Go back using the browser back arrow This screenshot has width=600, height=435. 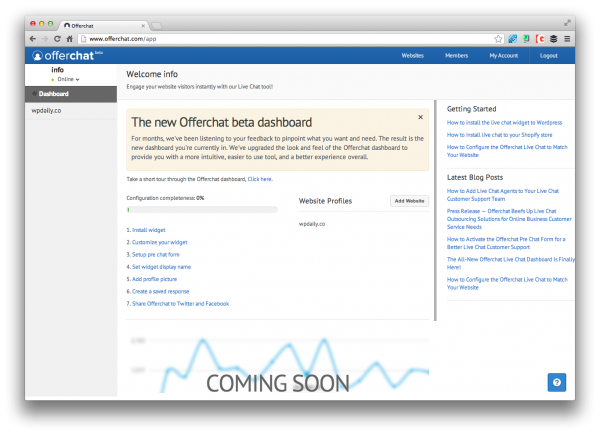[x=33, y=39]
